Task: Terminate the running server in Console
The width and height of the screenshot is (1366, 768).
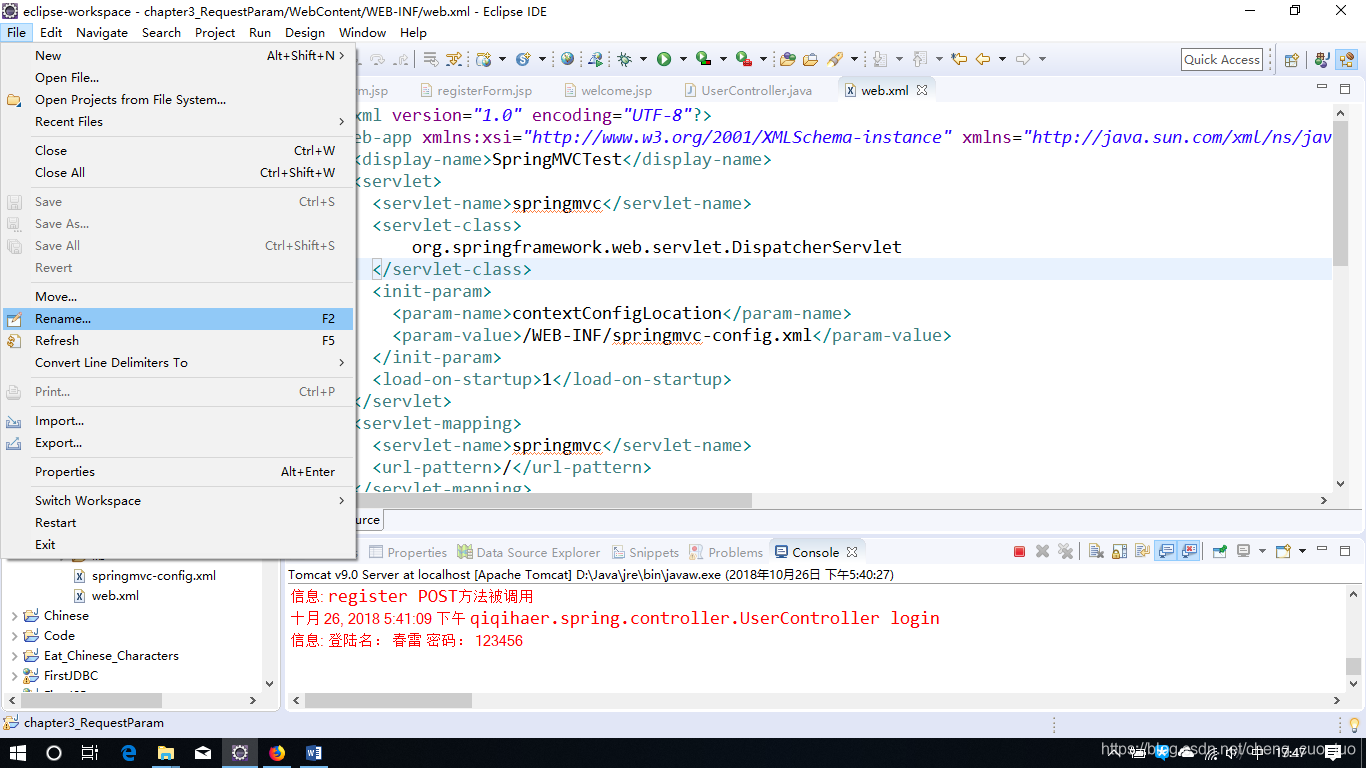Action: pyautogui.click(x=1019, y=551)
